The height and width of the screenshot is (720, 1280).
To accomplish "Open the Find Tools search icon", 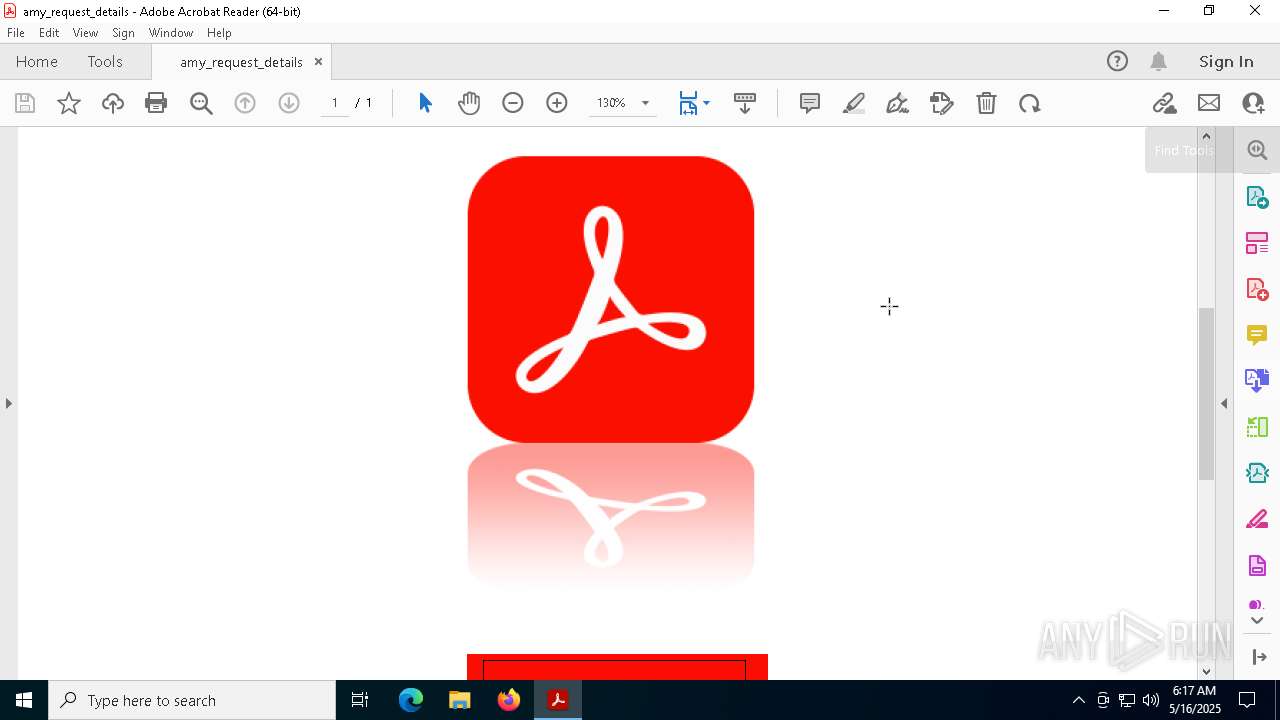I will pos(1257,150).
